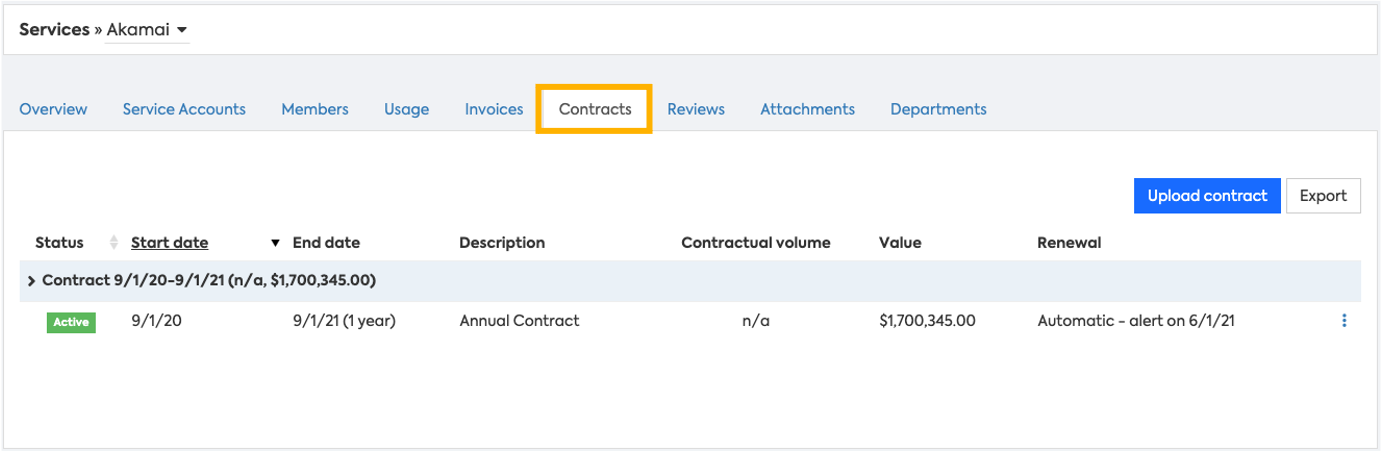The width and height of the screenshot is (1381, 452).
Task: Switch to the Reviews tab
Action: [x=696, y=109]
